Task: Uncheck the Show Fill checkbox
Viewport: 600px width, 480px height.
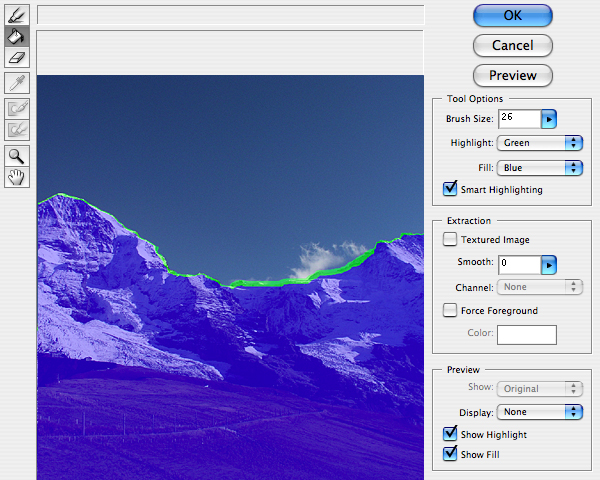Action: click(x=450, y=454)
